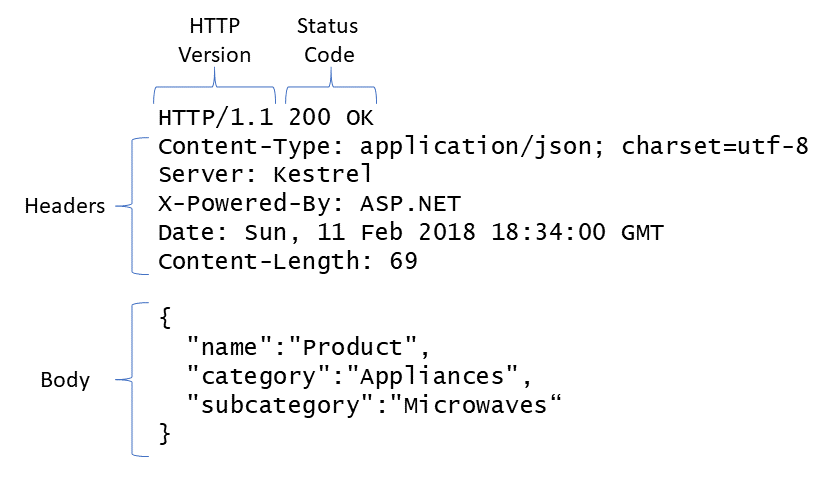
Task: Click the Content-Length: 69 header line
Action: click(287, 263)
